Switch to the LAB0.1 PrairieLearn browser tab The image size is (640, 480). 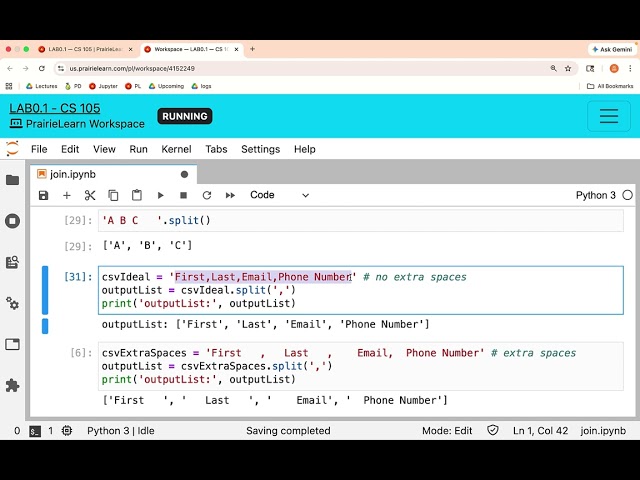tap(86, 49)
